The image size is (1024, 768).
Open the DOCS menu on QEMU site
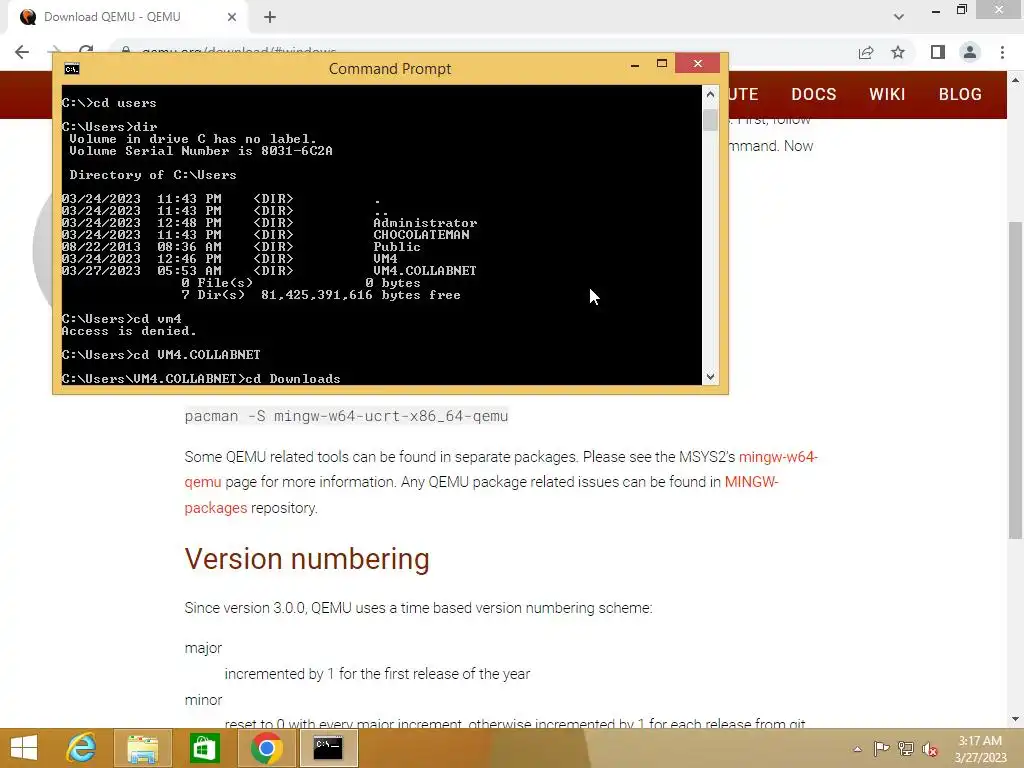tap(814, 95)
